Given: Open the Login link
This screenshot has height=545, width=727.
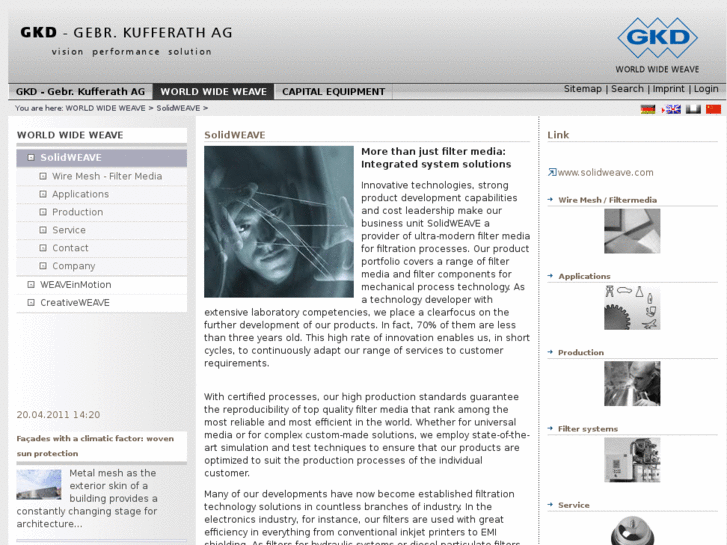Looking at the screenshot, I should tap(706, 89).
